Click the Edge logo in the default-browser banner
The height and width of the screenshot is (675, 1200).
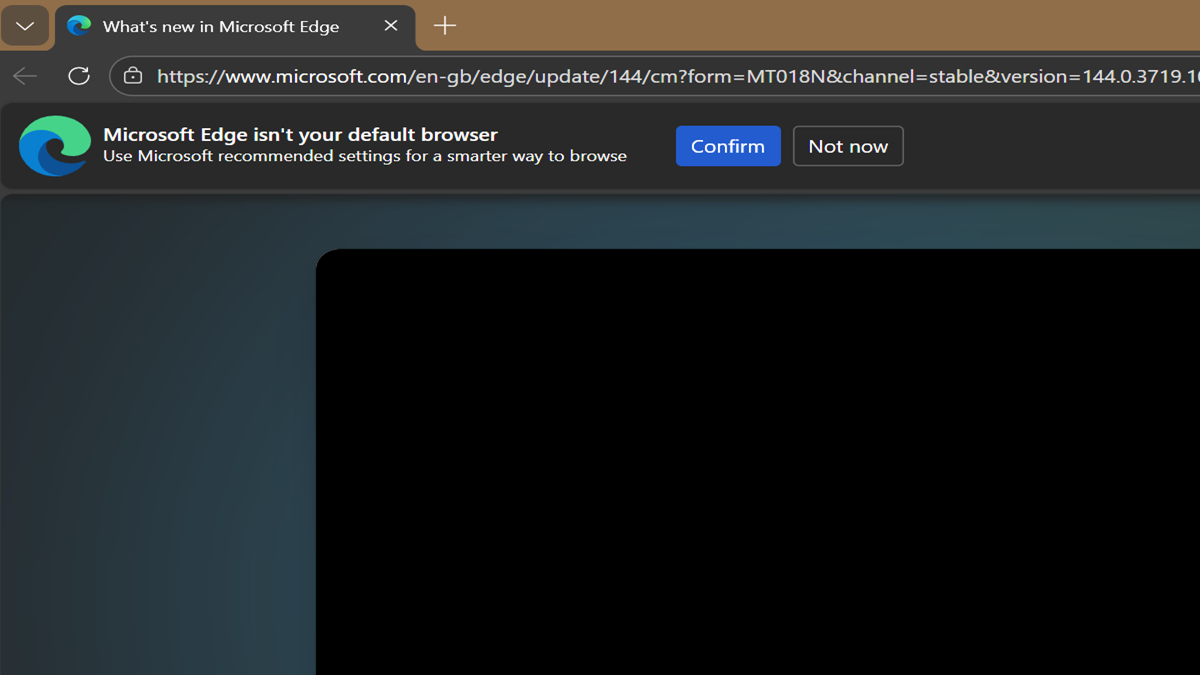55,146
